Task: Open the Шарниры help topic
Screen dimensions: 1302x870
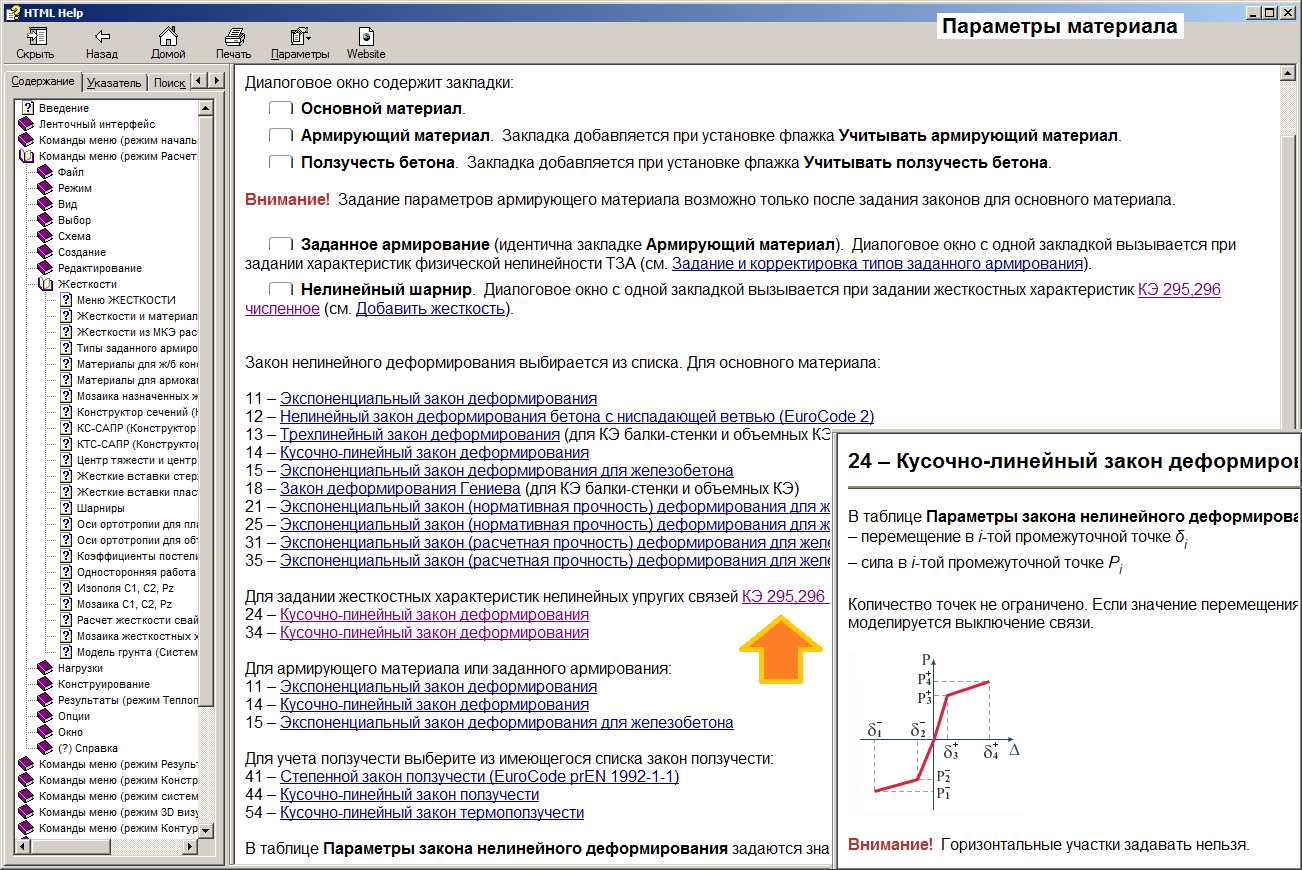Action: point(100,508)
